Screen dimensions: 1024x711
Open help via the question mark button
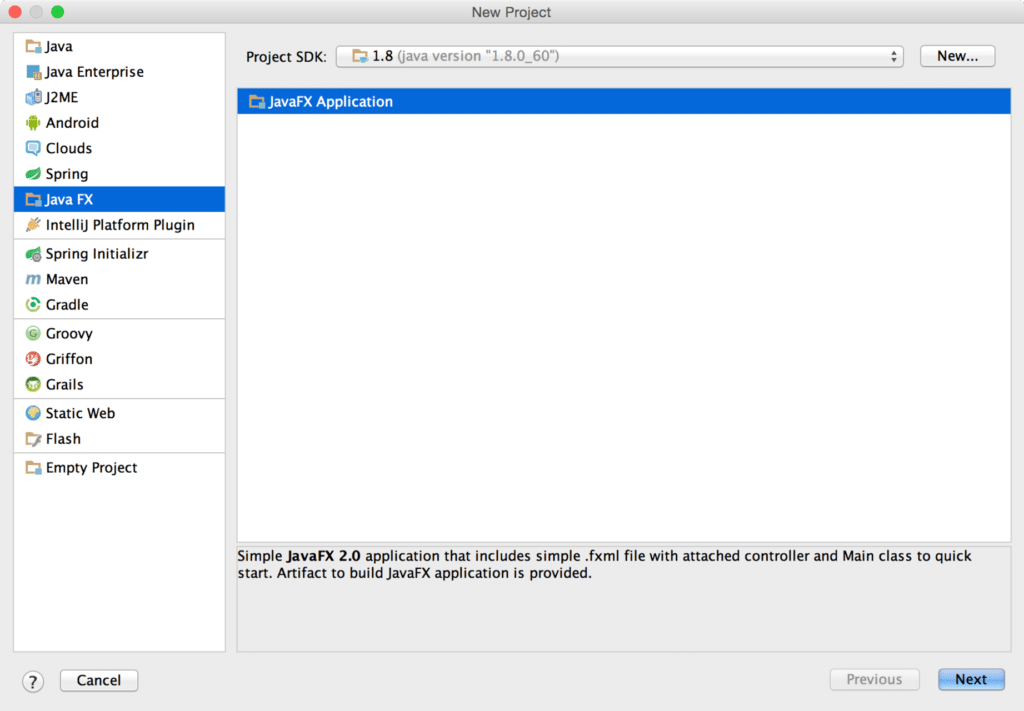pos(32,680)
